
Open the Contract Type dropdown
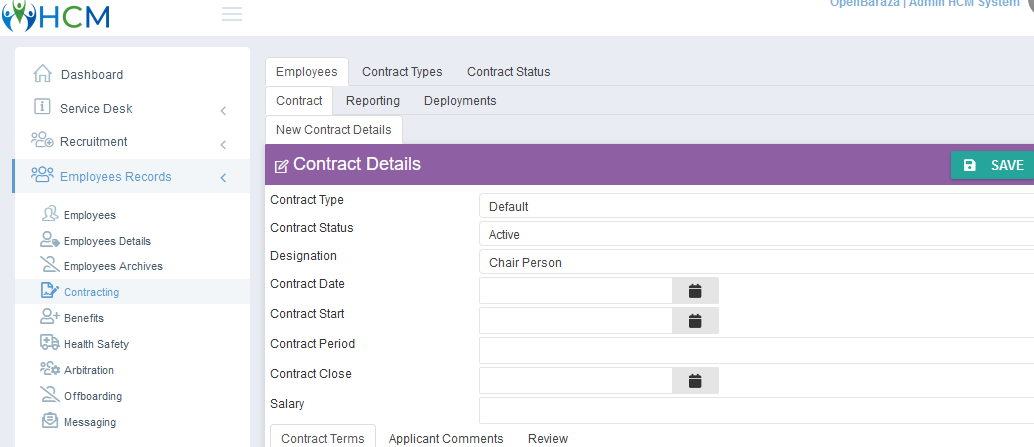[x=756, y=206]
